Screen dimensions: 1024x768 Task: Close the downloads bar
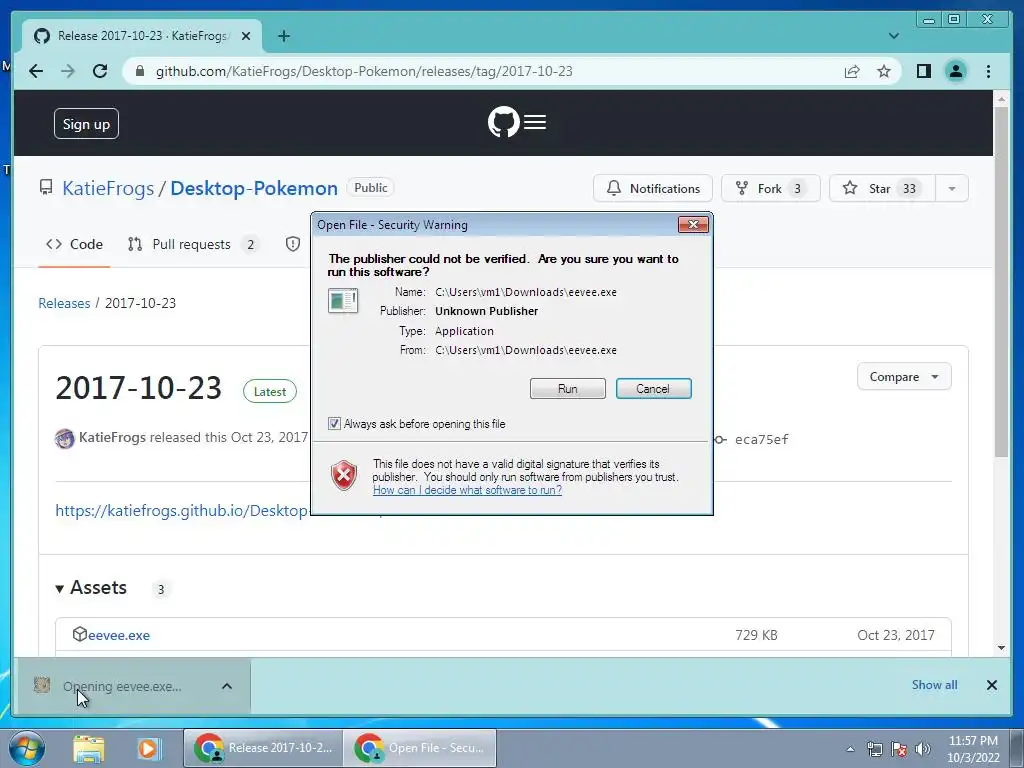(991, 684)
